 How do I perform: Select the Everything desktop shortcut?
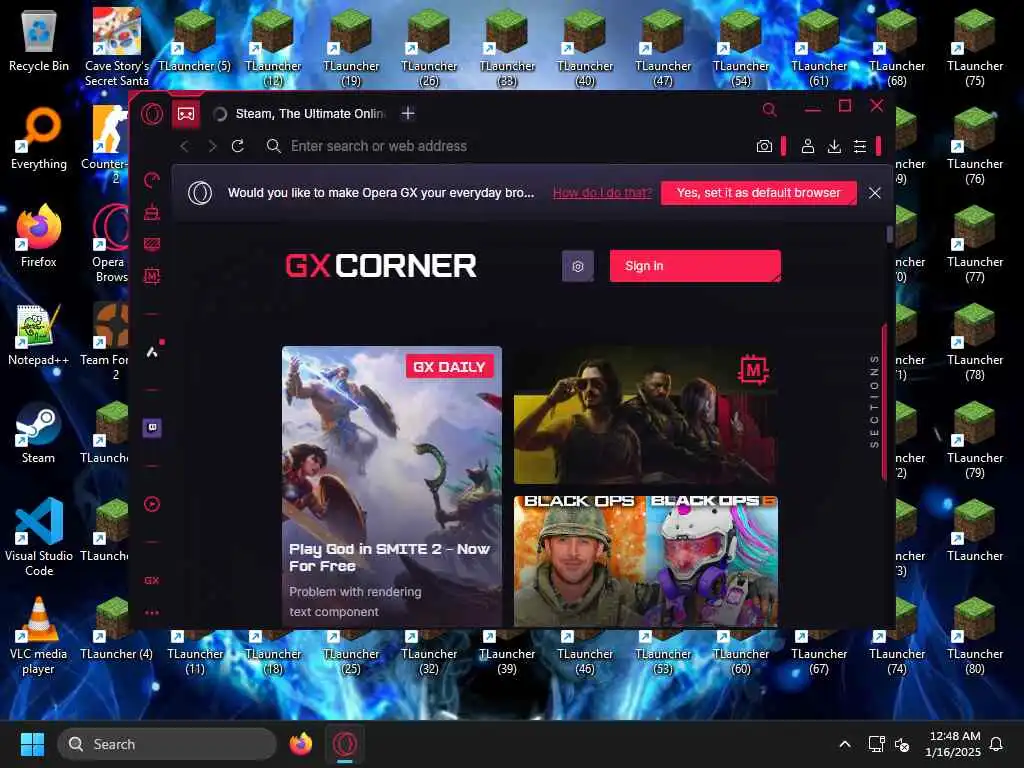(39, 138)
